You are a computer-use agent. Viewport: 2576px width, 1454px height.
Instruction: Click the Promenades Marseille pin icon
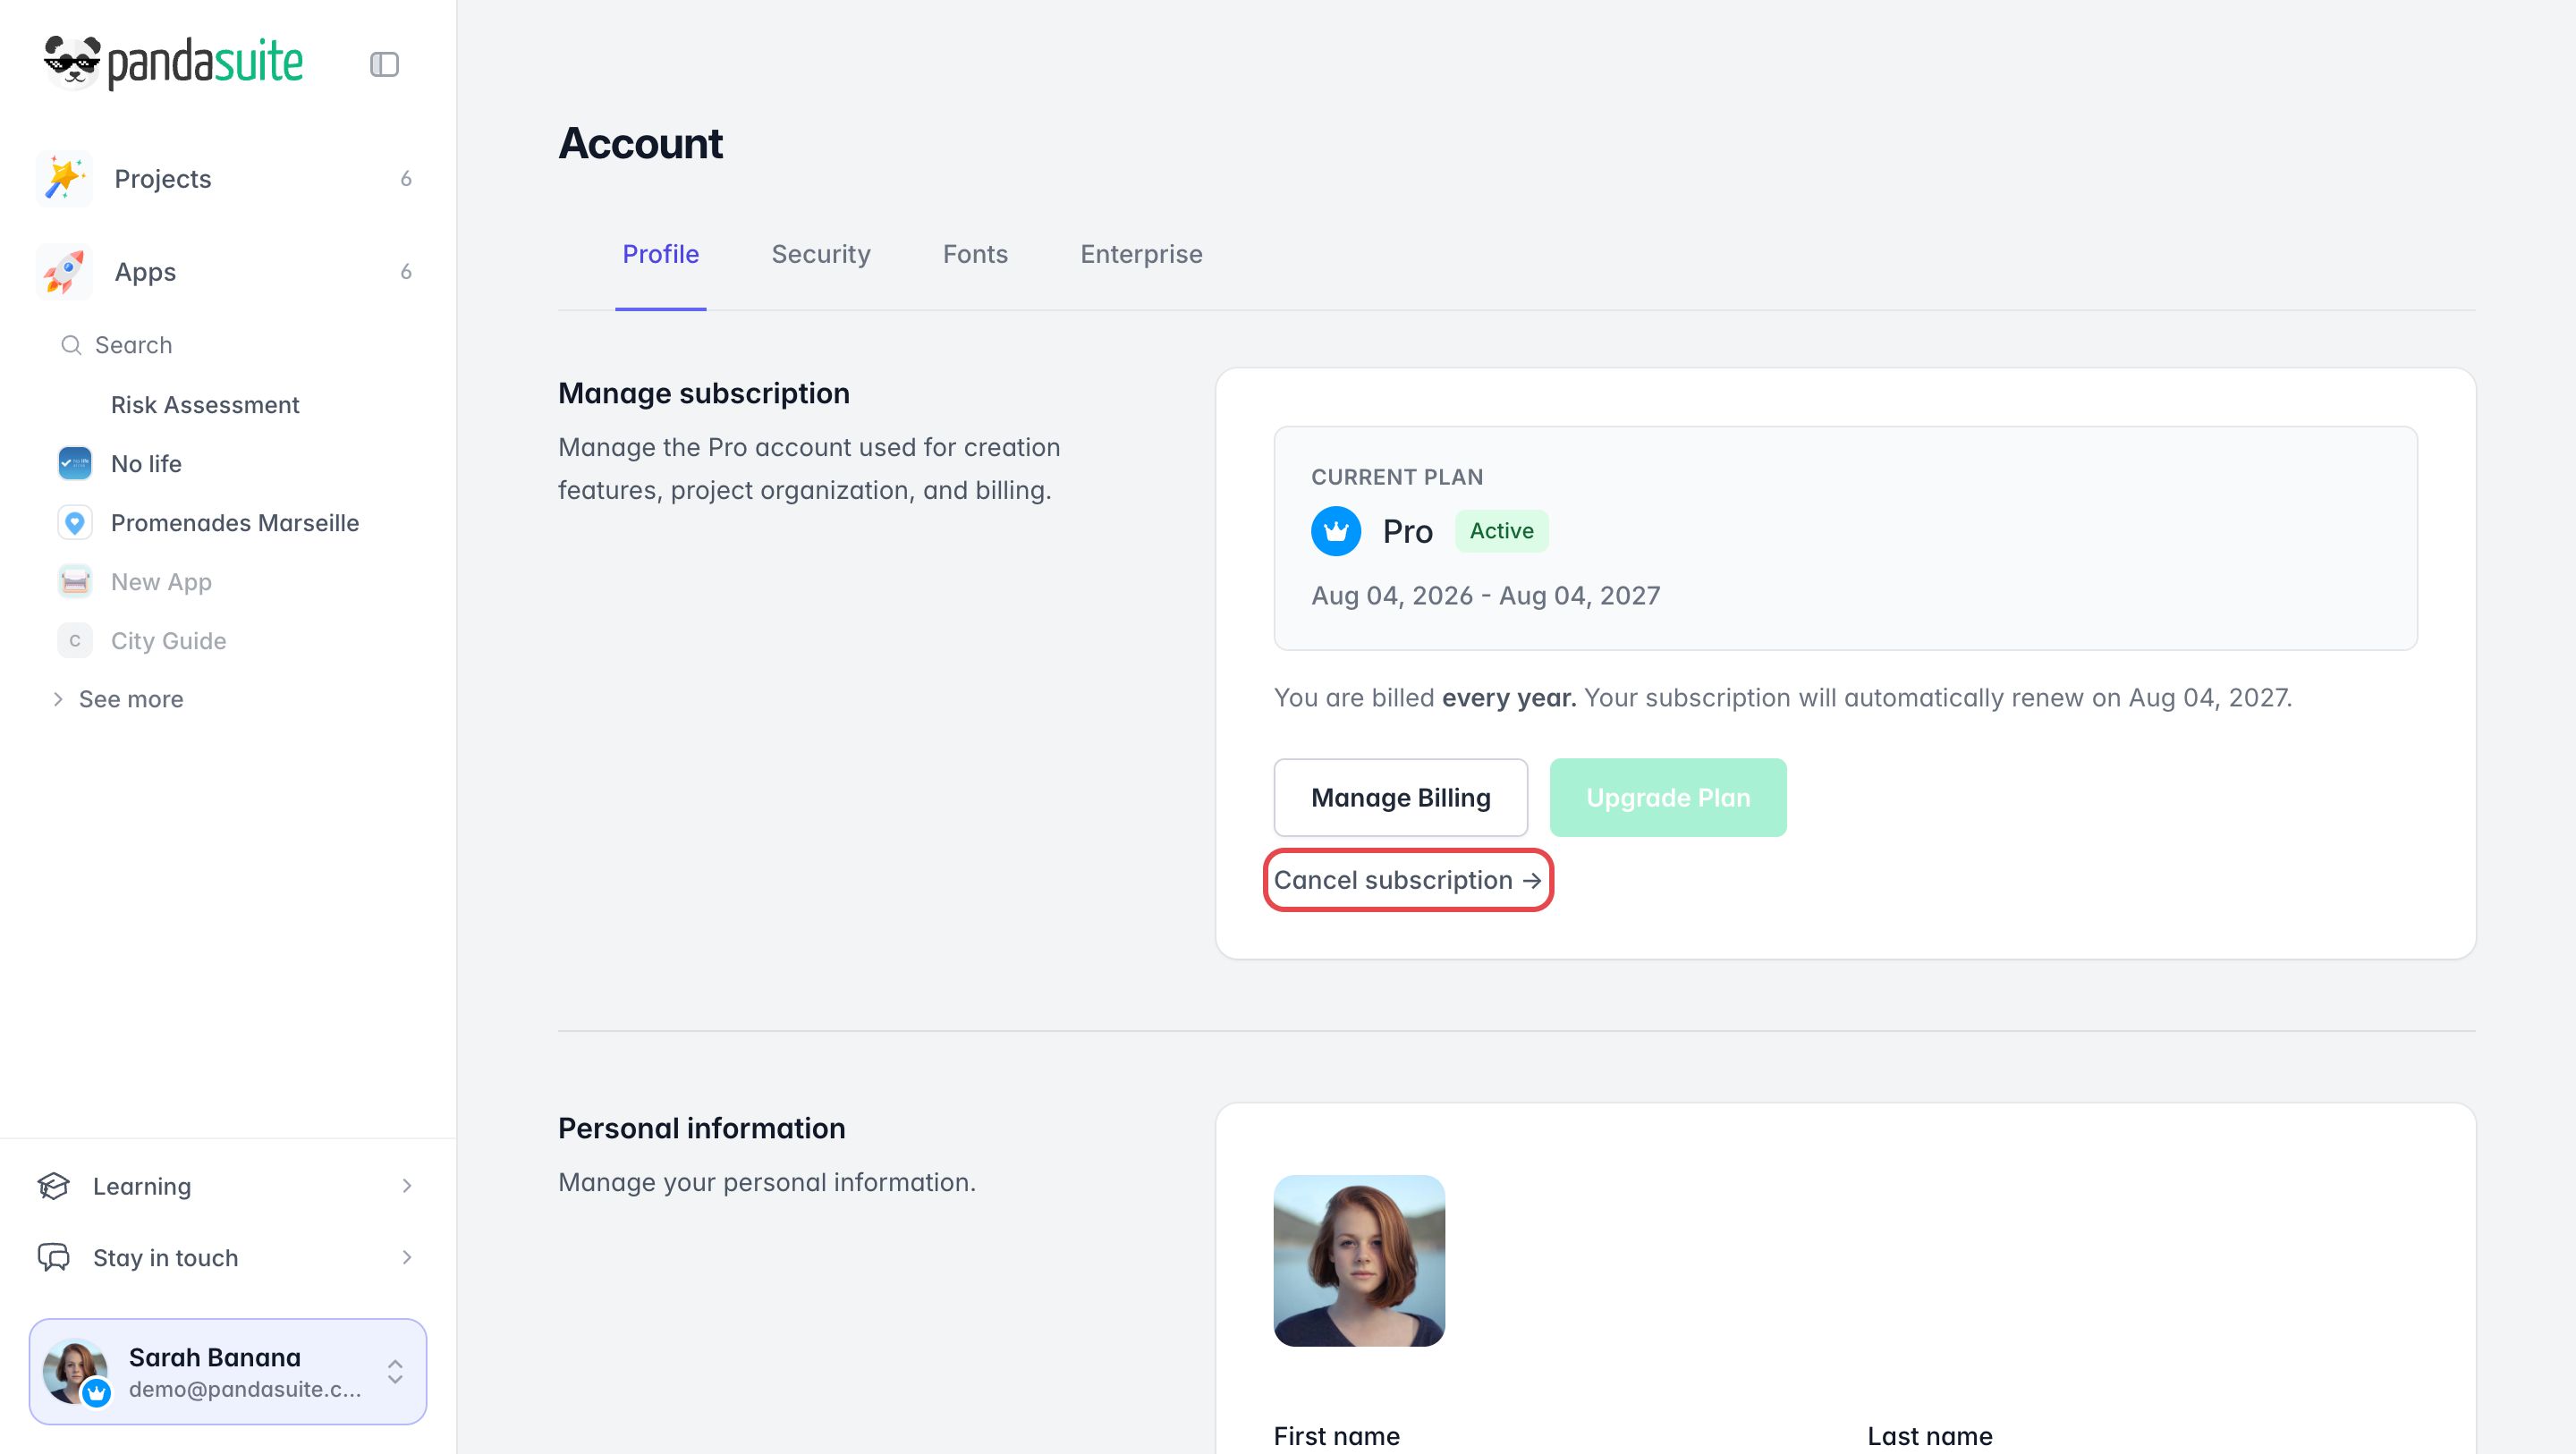point(75,523)
